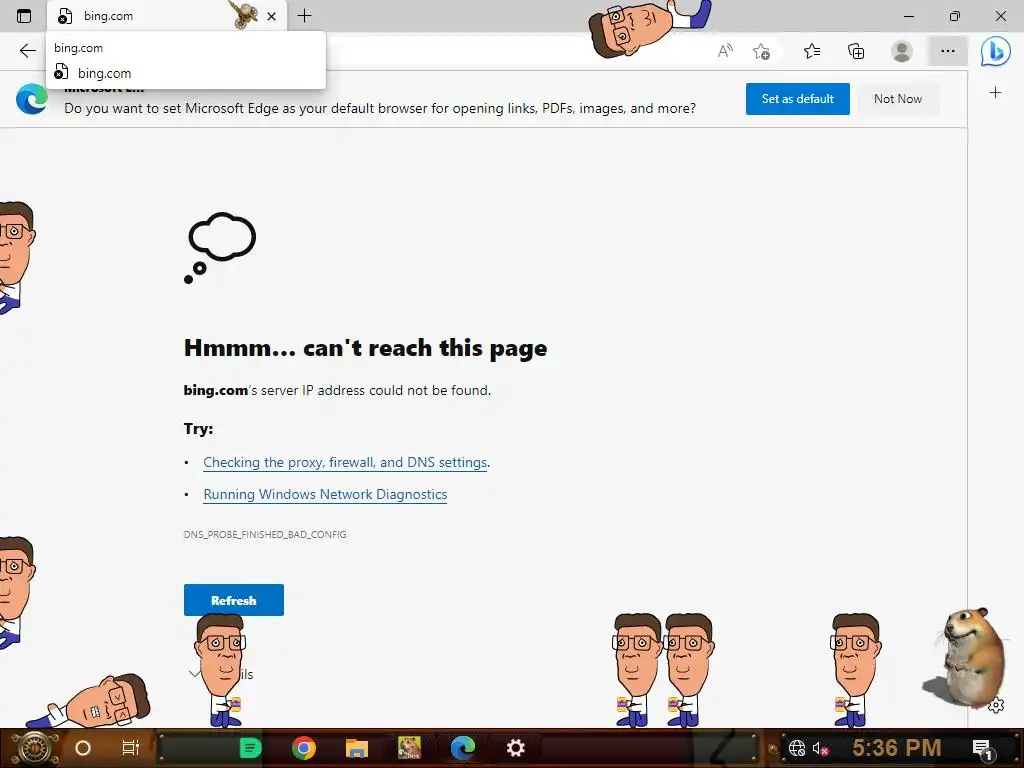Image resolution: width=1024 pixels, height=768 pixels.
Task: Switch to Microsoft Edge on taskbar
Action: coord(462,748)
